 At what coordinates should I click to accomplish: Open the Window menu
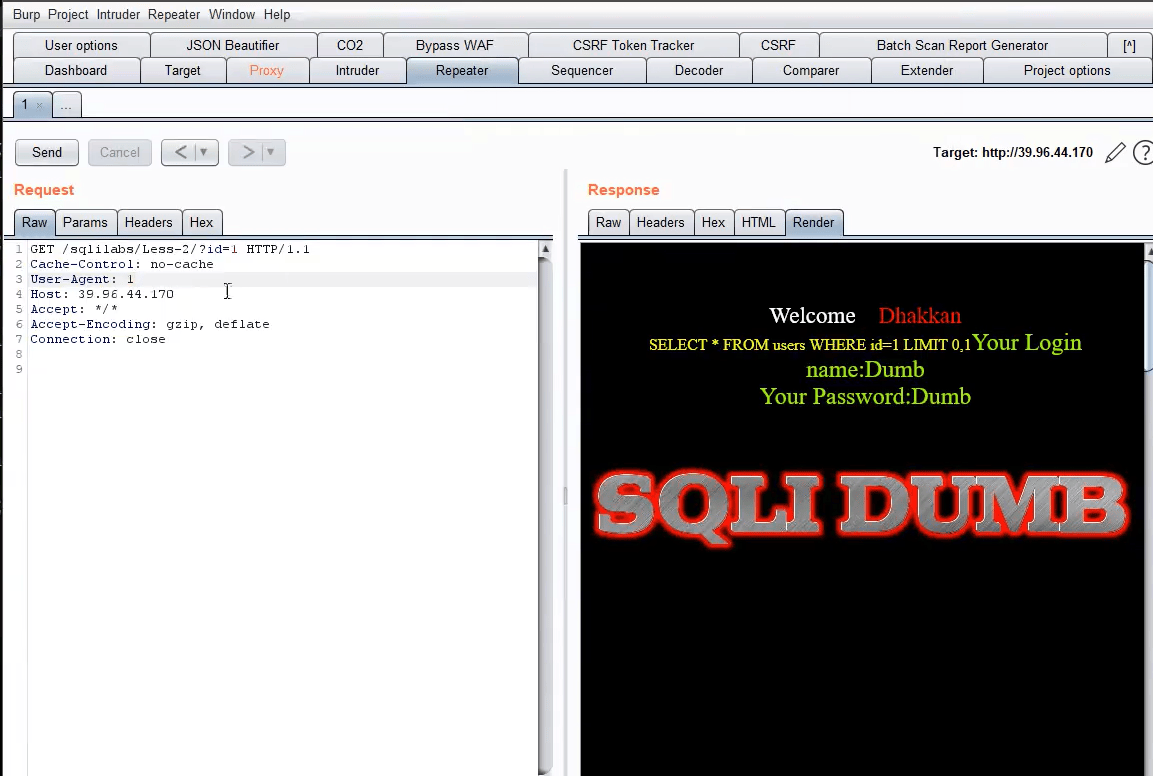pyautogui.click(x=232, y=14)
